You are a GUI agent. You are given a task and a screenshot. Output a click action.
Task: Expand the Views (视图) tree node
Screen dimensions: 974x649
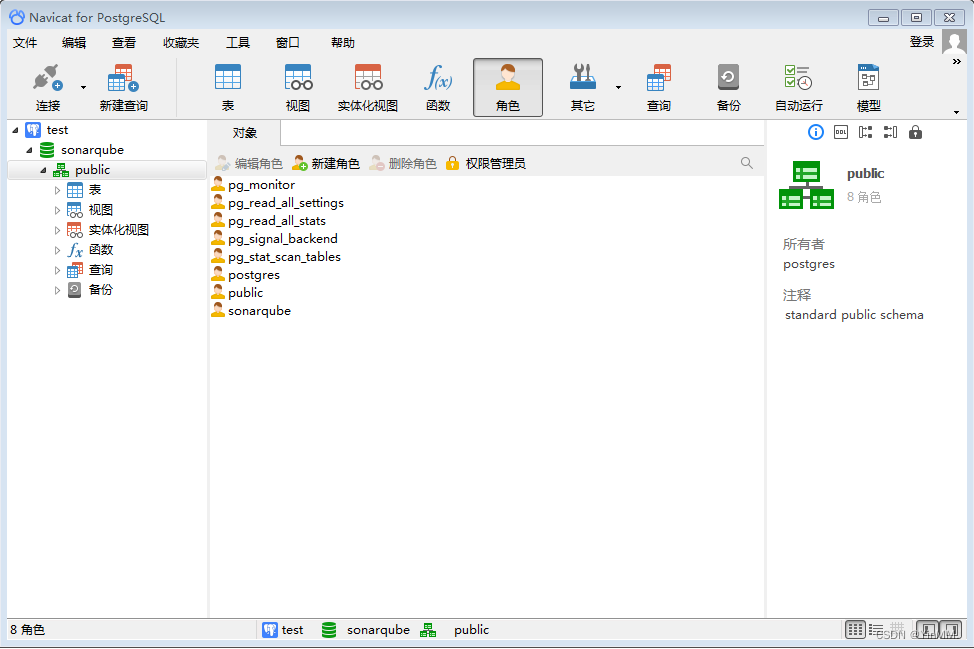(x=57, y=210)
